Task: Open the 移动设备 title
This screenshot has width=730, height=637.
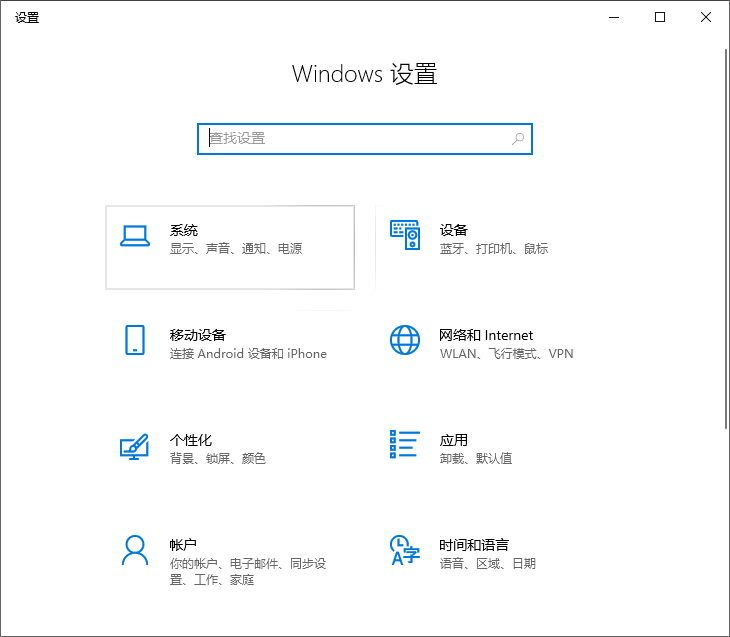Action: [198, 335]
